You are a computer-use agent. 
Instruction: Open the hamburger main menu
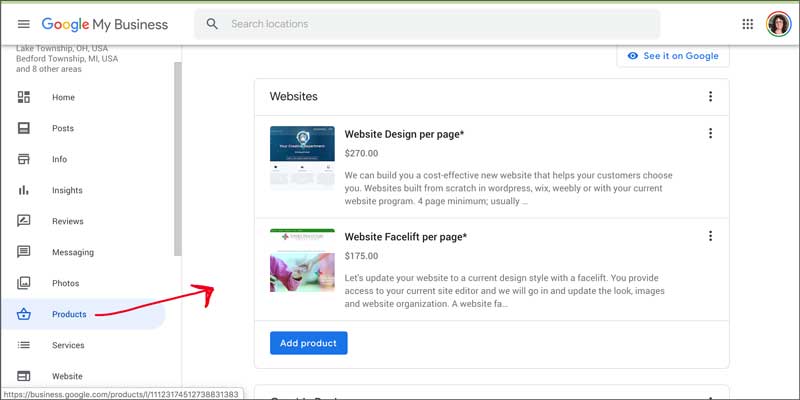23,24
